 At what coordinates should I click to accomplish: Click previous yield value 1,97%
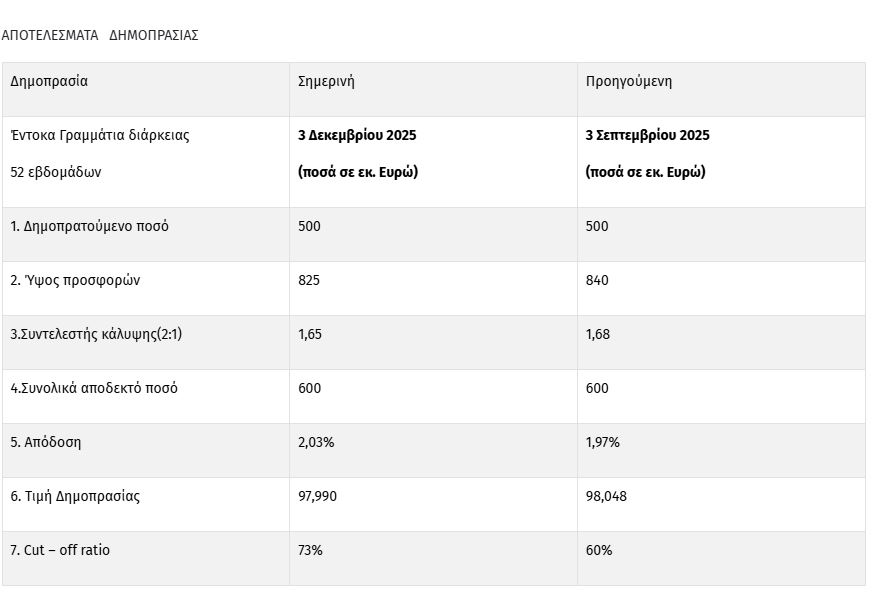(x=603, y=442)
